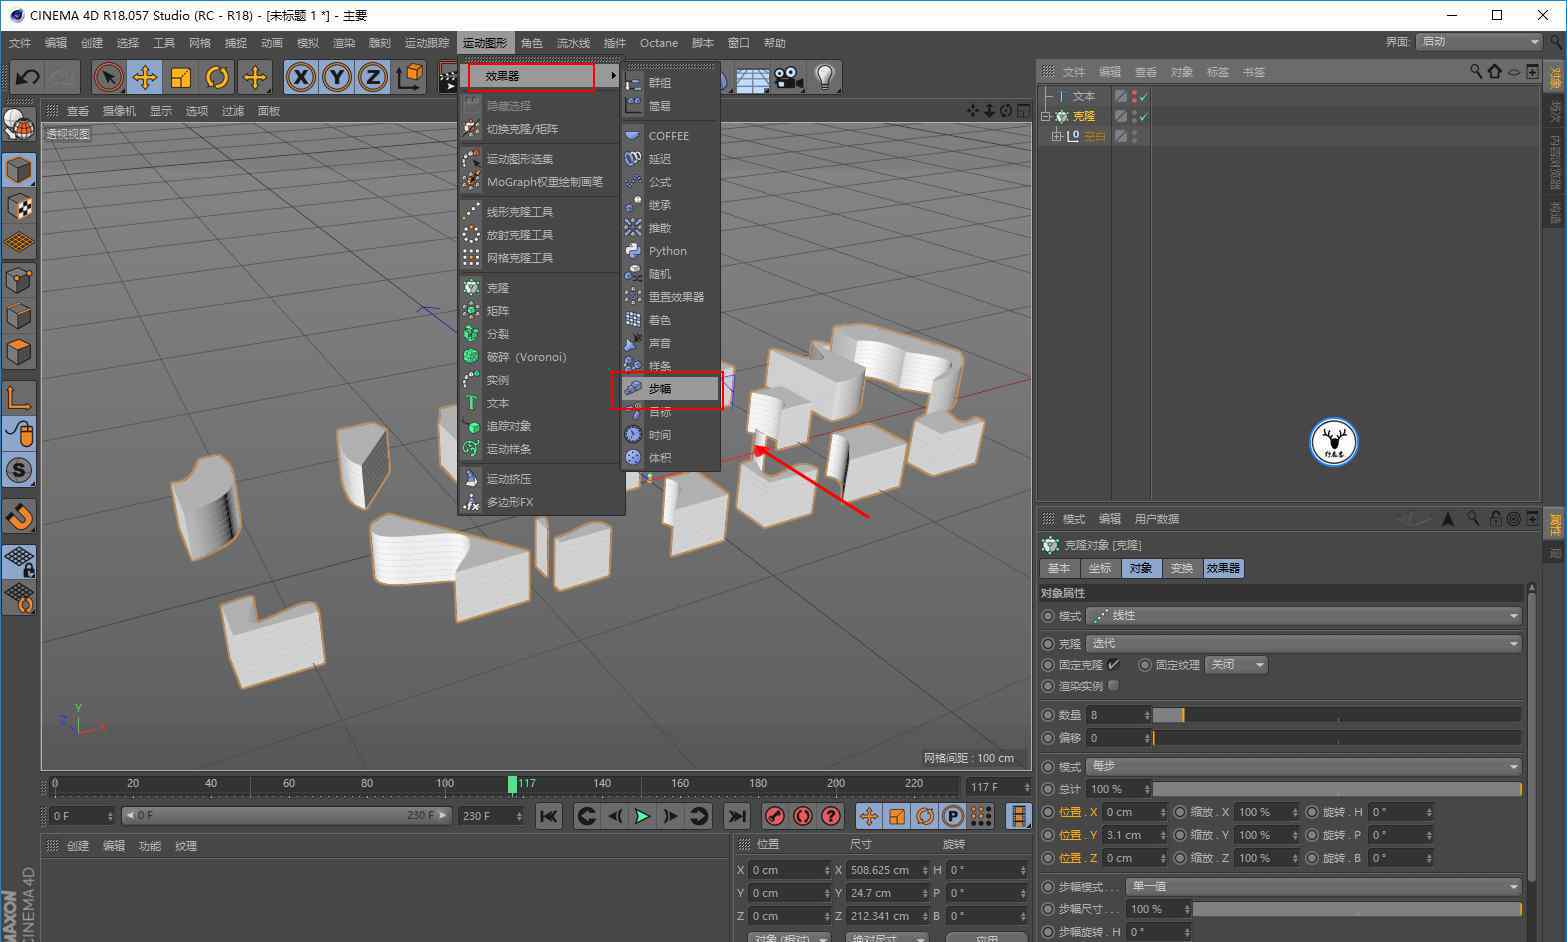Go to end of animation
1567x942 pixels.
[x=736, y=816]
